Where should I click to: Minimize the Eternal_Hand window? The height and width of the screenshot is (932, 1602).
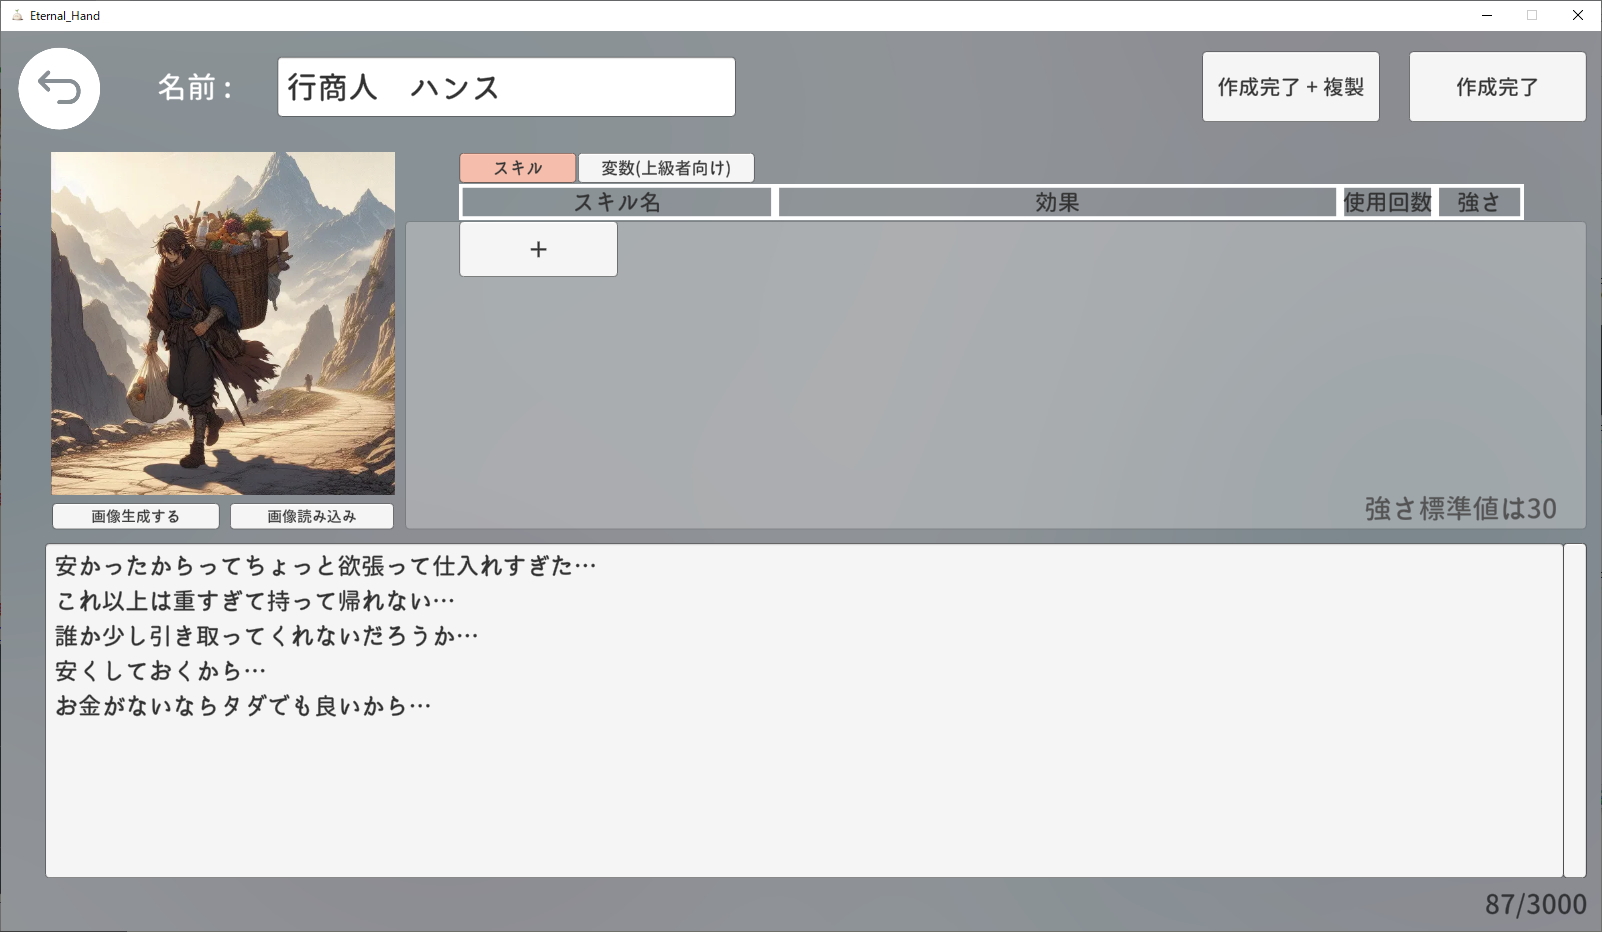pyautogui.click(x=1486, y=15)
